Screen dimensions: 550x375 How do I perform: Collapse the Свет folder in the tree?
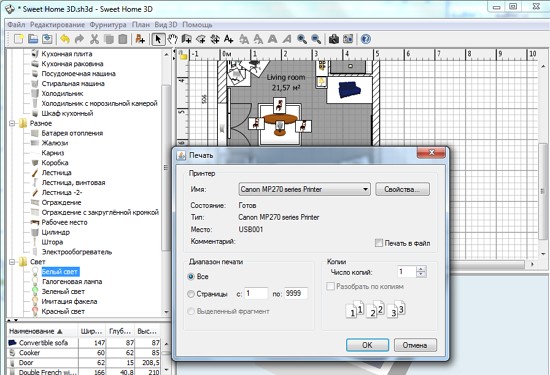point(12,262)
